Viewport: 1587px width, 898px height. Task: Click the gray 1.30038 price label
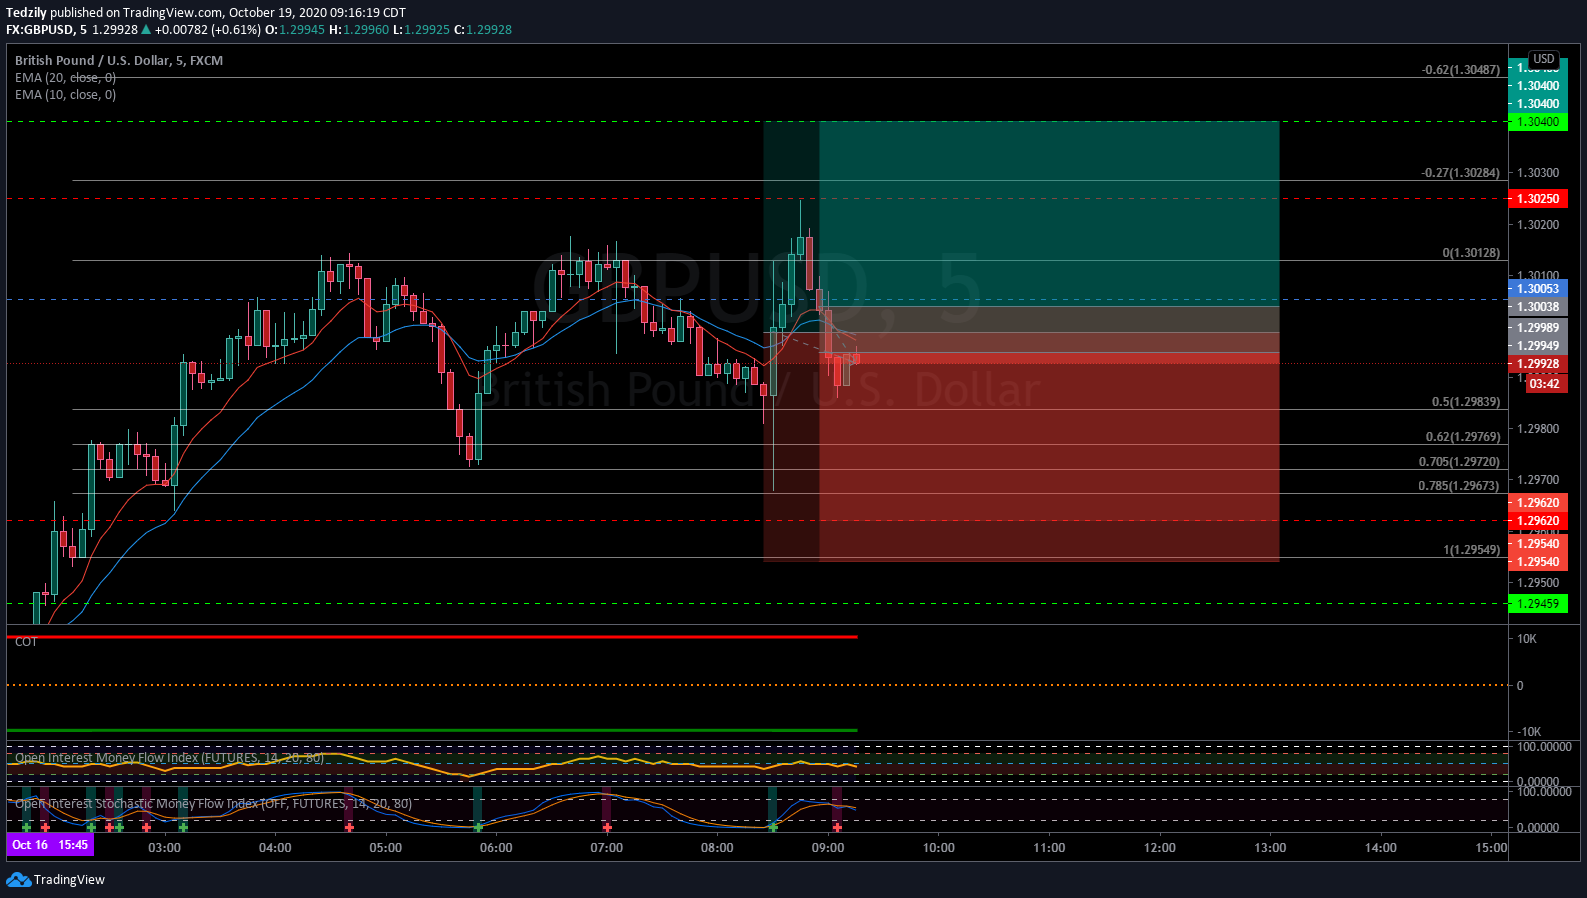(x=1538, y=307)
